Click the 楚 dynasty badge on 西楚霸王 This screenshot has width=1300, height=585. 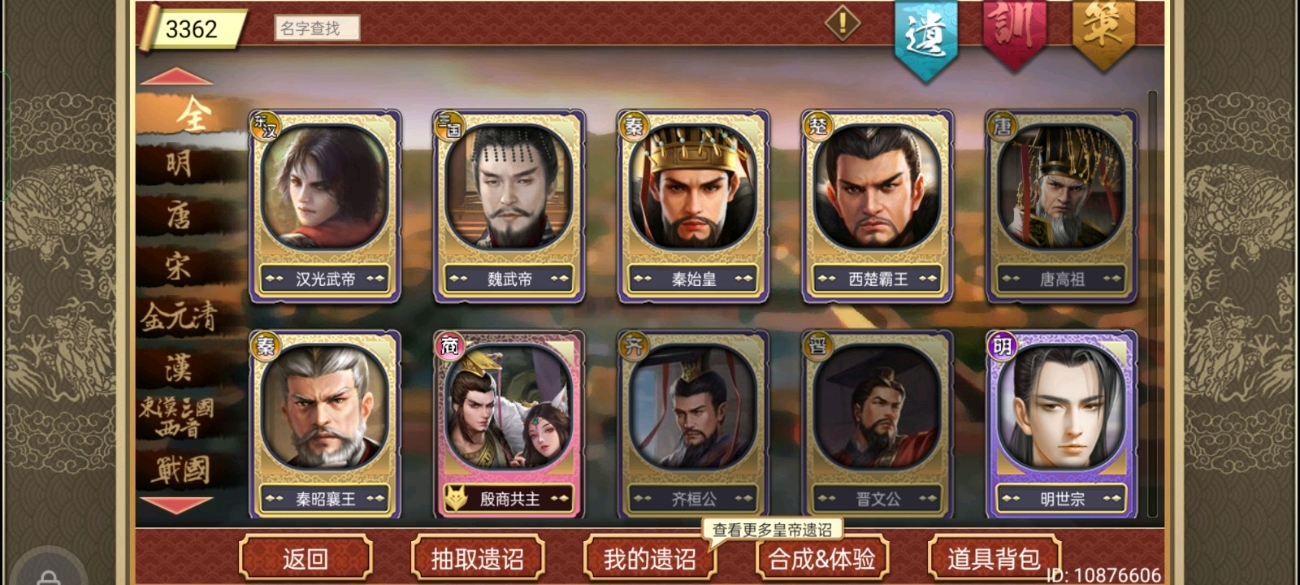[818, 125]
